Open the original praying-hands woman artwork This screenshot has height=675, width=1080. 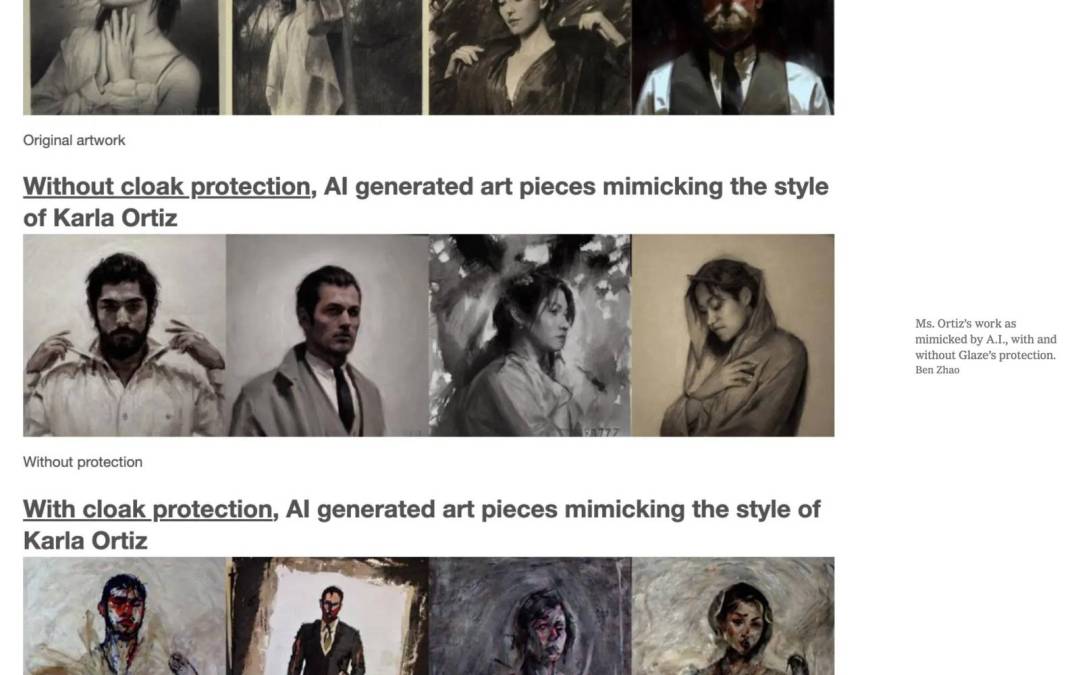coord(121,57)
